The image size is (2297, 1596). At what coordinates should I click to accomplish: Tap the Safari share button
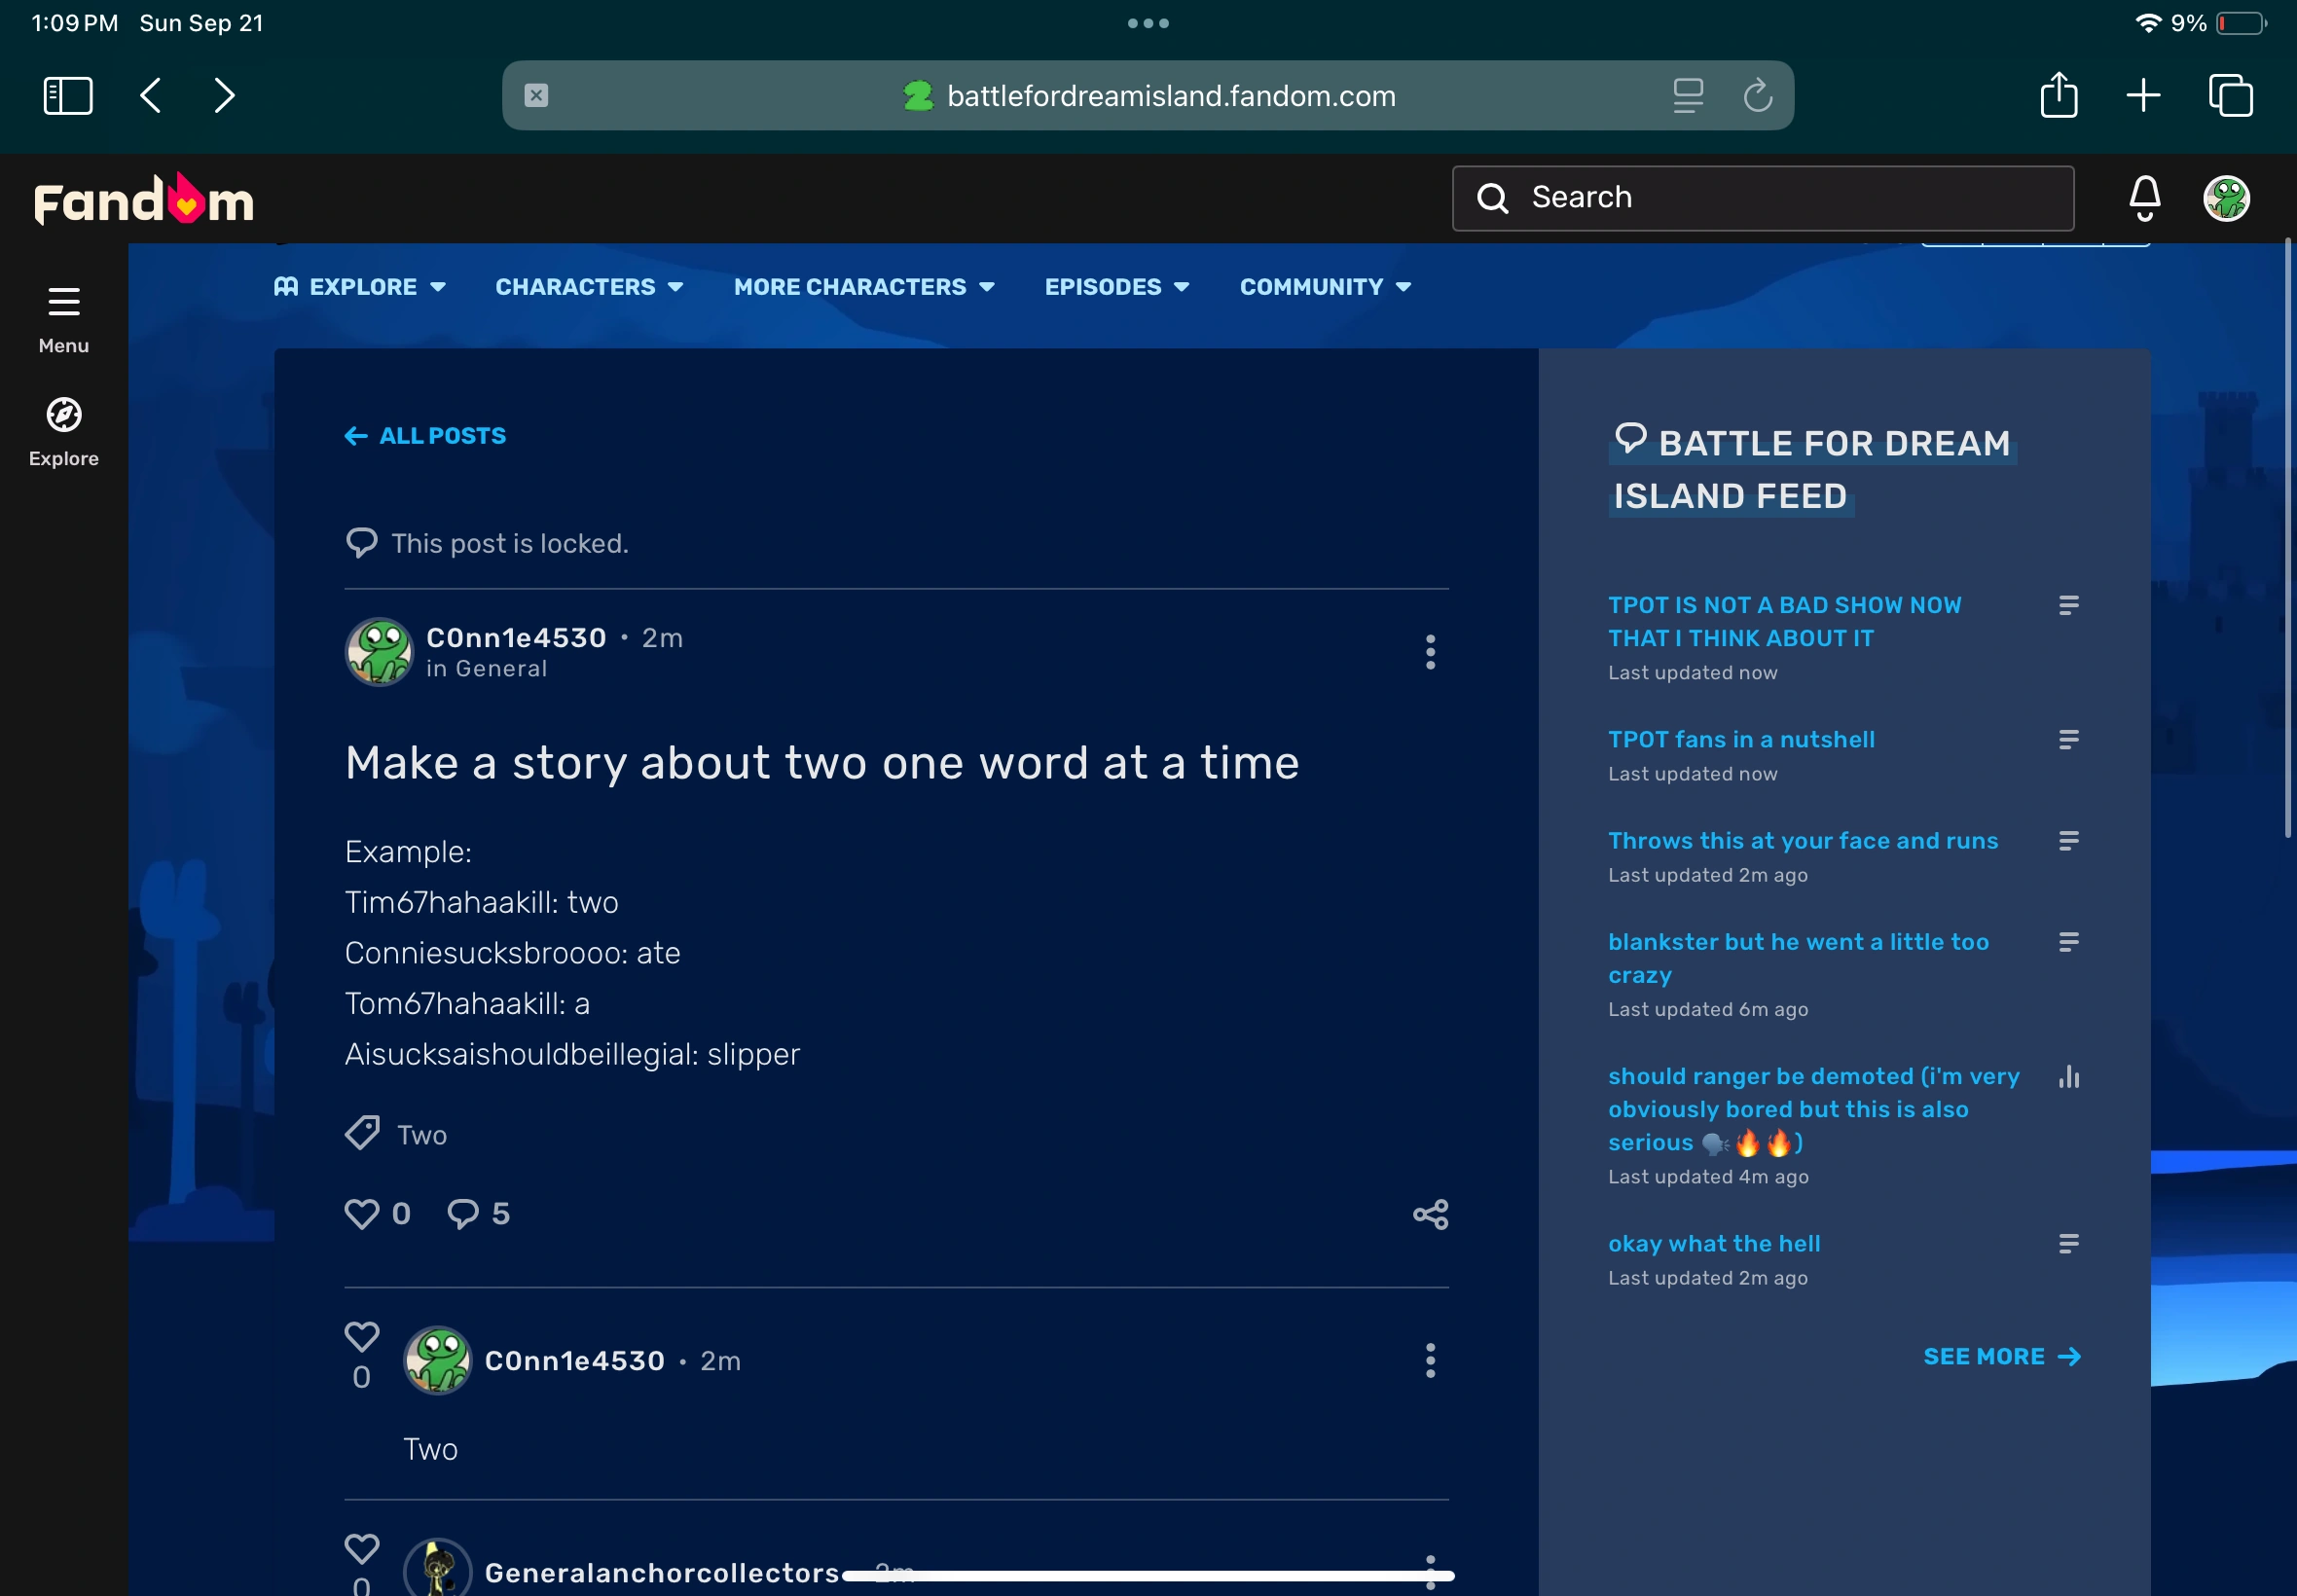coord(2058,96)
